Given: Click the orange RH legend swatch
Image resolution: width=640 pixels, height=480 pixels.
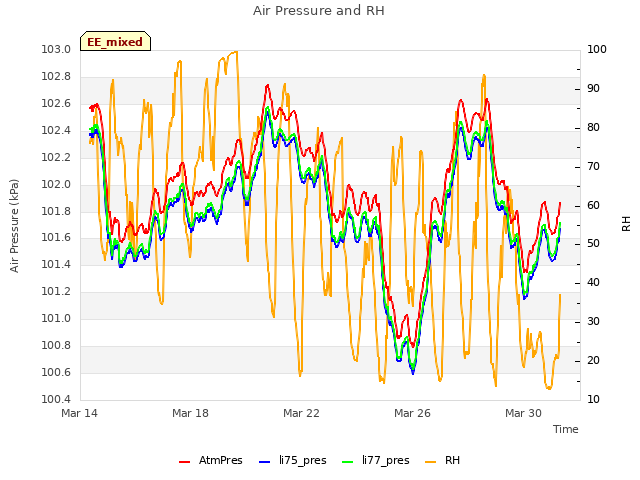Looking at the screenshot, I should click(x=431, y=462).
